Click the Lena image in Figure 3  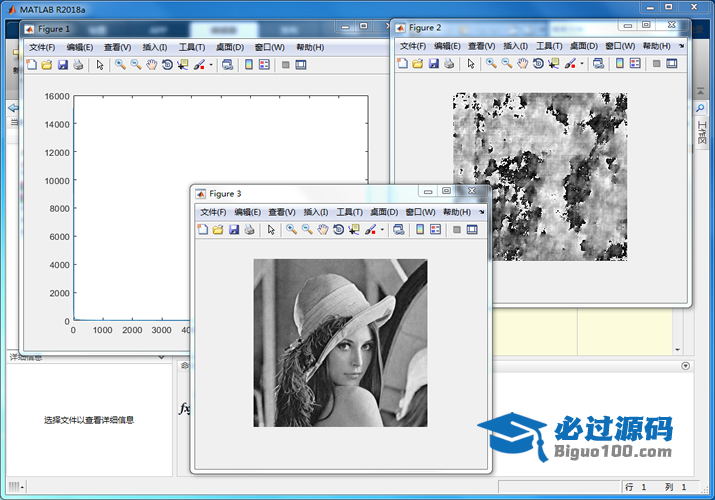[340, 343]
